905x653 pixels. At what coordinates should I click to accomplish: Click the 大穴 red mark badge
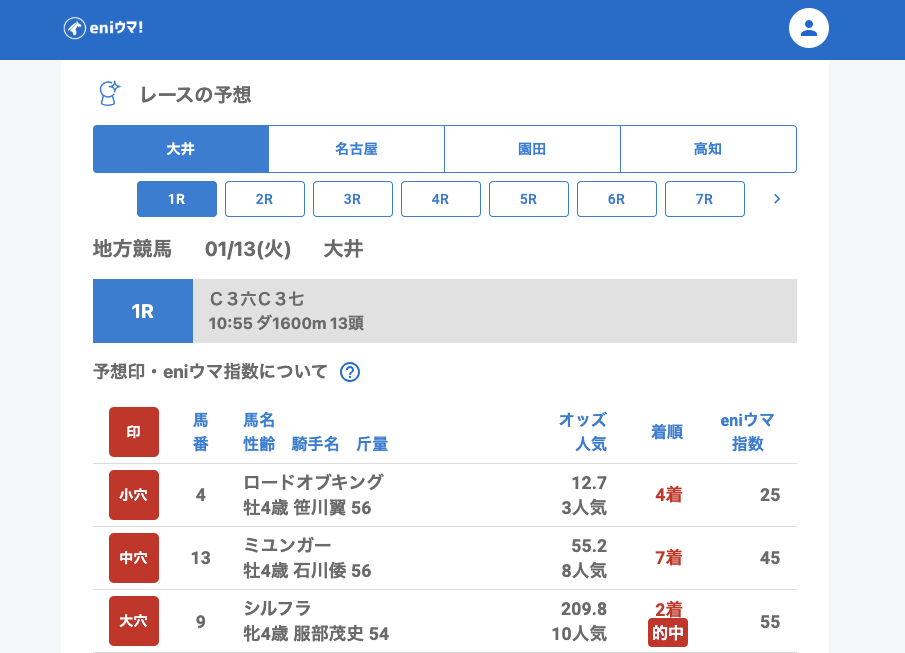134,621
